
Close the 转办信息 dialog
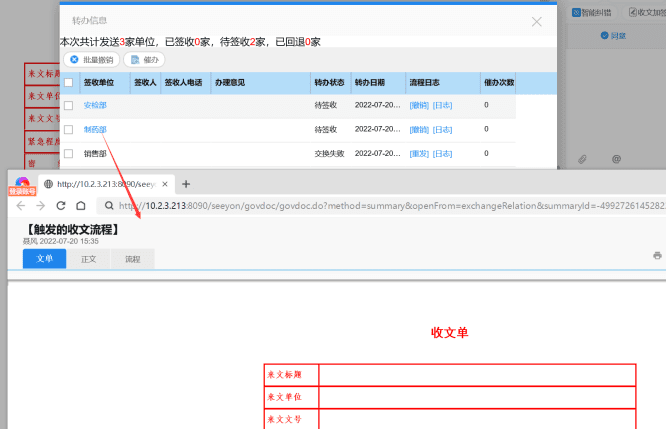(x=536, y=22)
